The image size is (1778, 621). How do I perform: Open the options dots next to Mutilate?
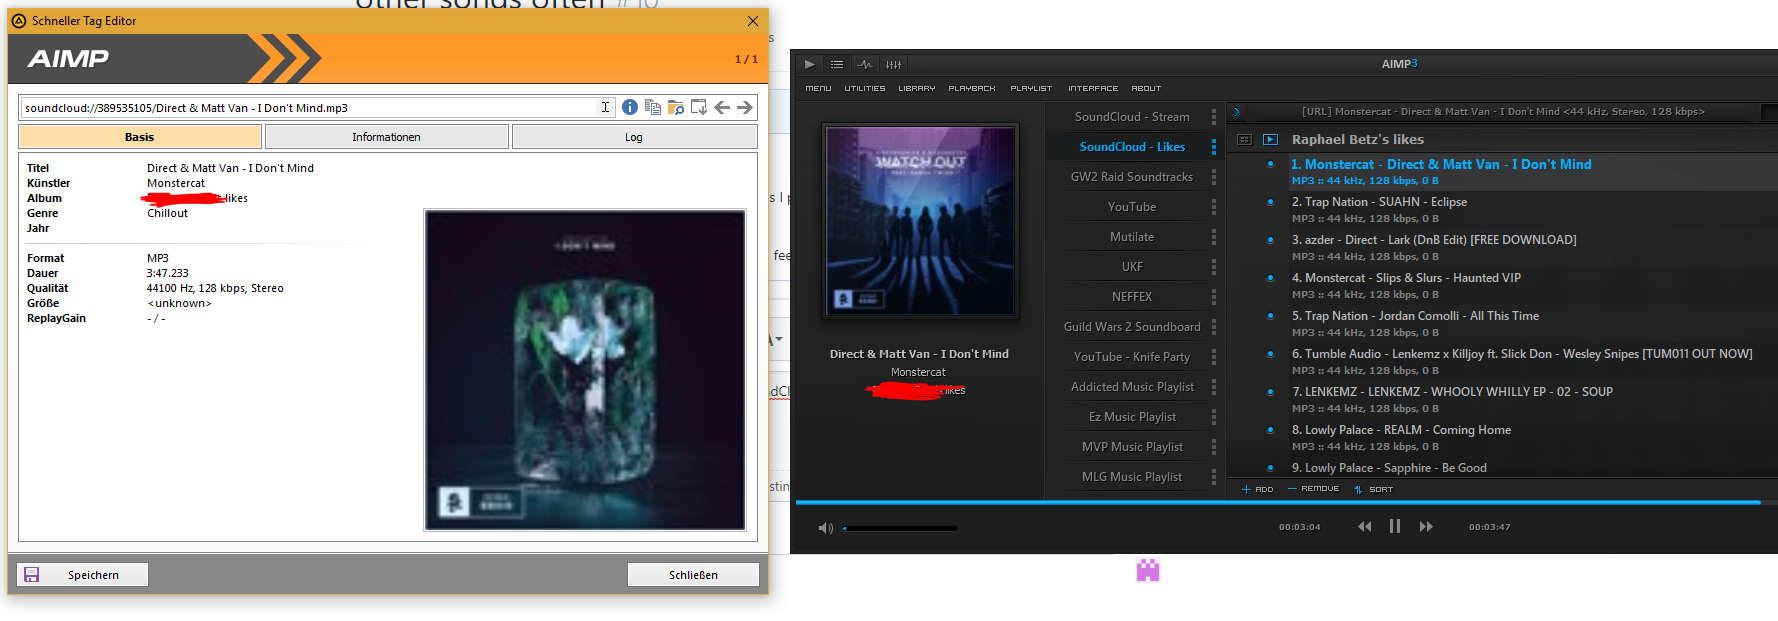click(1214, 237)
